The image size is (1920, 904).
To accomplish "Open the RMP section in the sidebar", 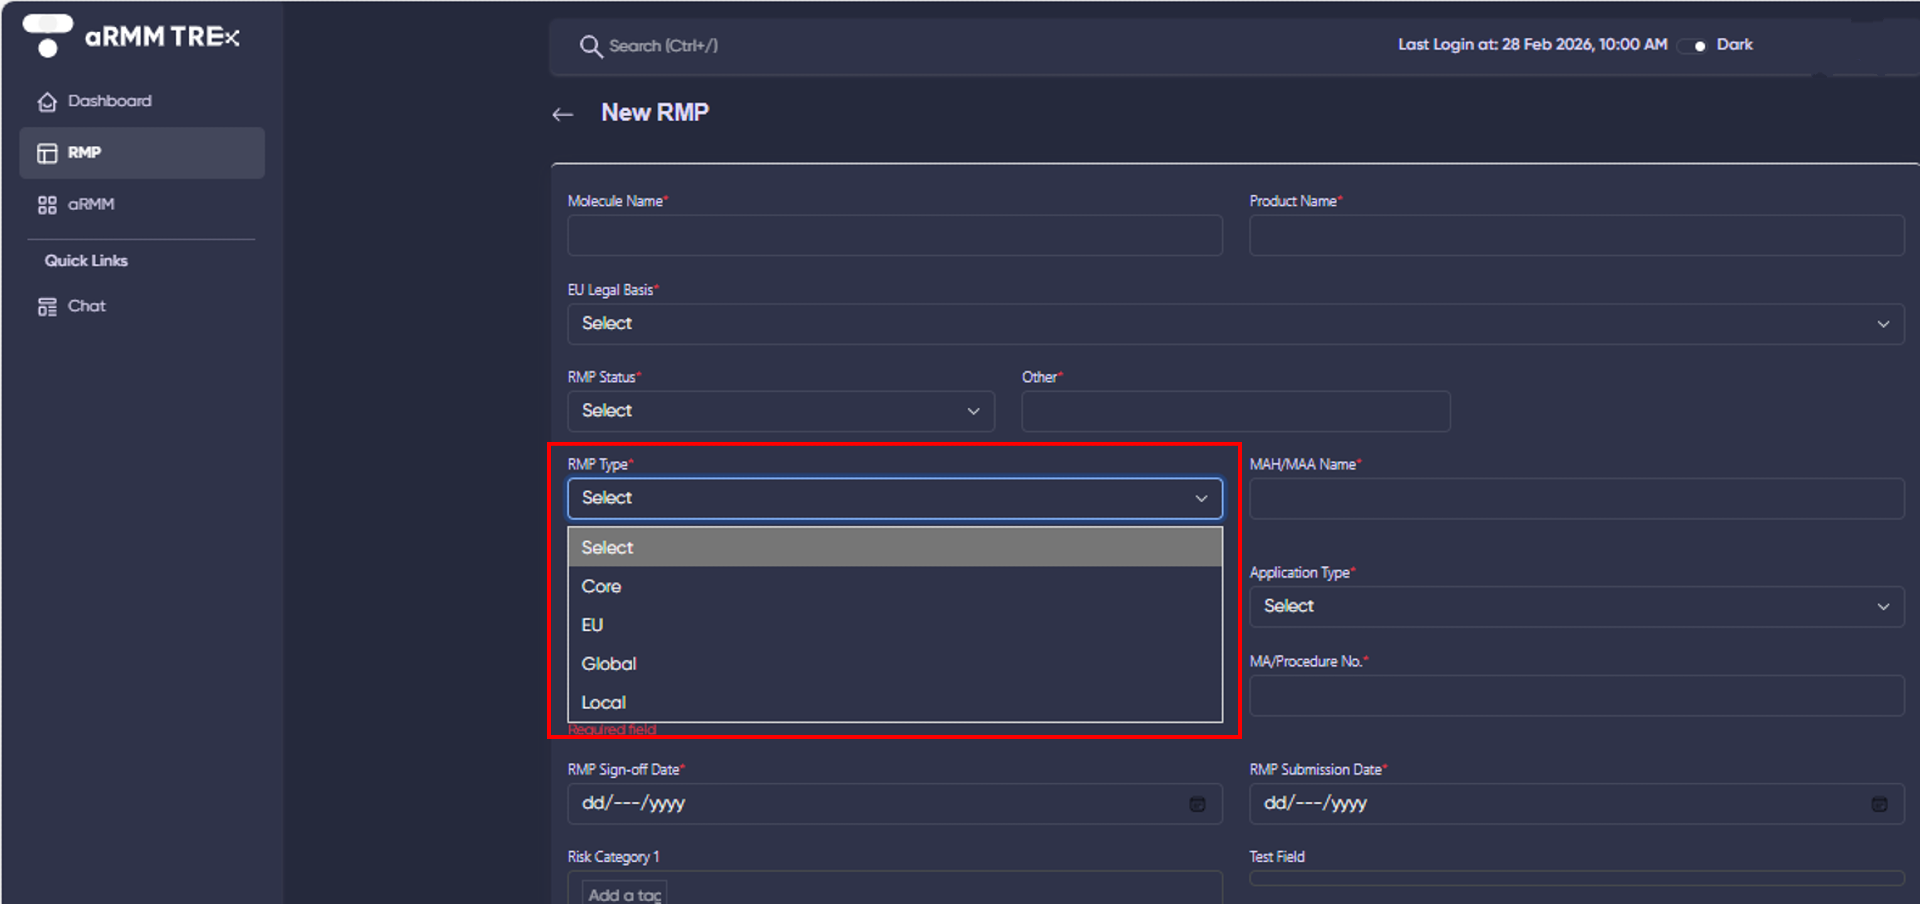I will [x=142, y=153].
